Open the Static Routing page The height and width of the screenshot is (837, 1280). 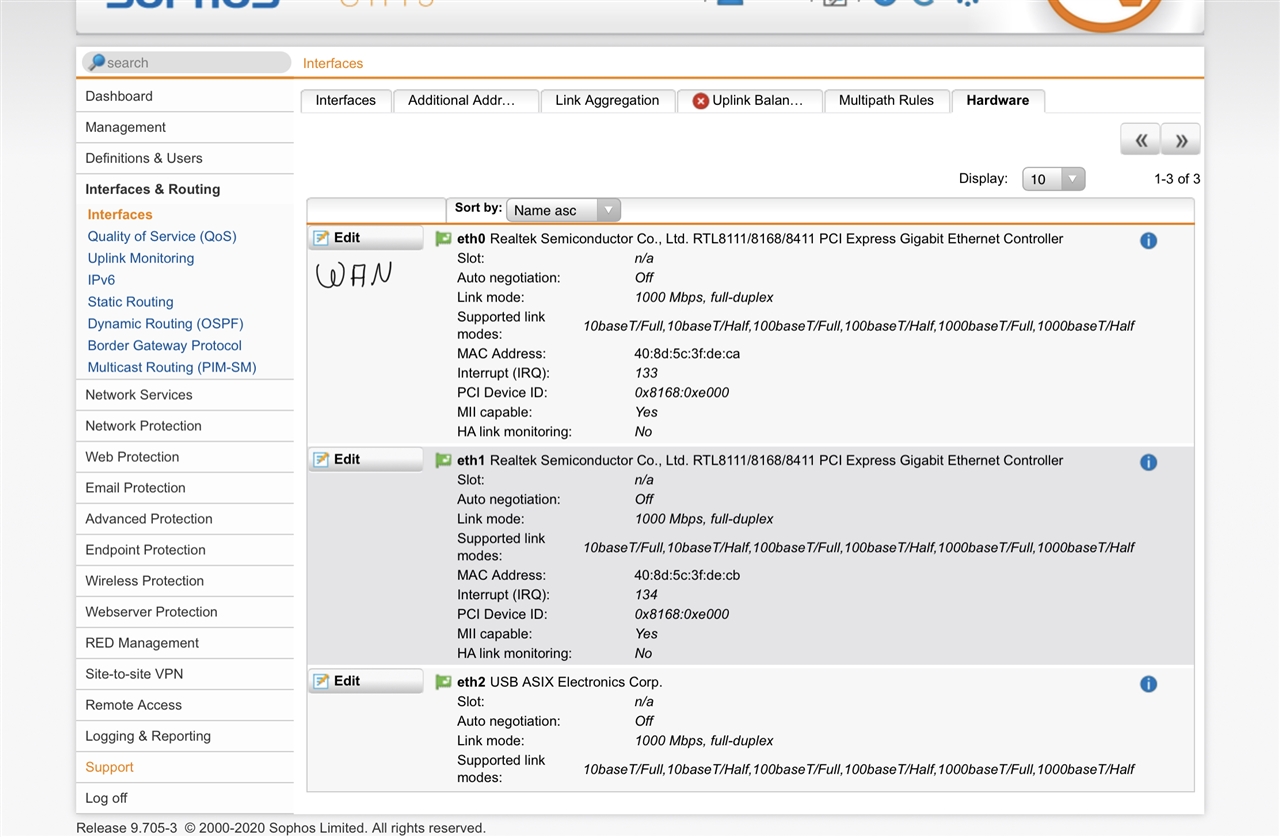coord(130,302)
